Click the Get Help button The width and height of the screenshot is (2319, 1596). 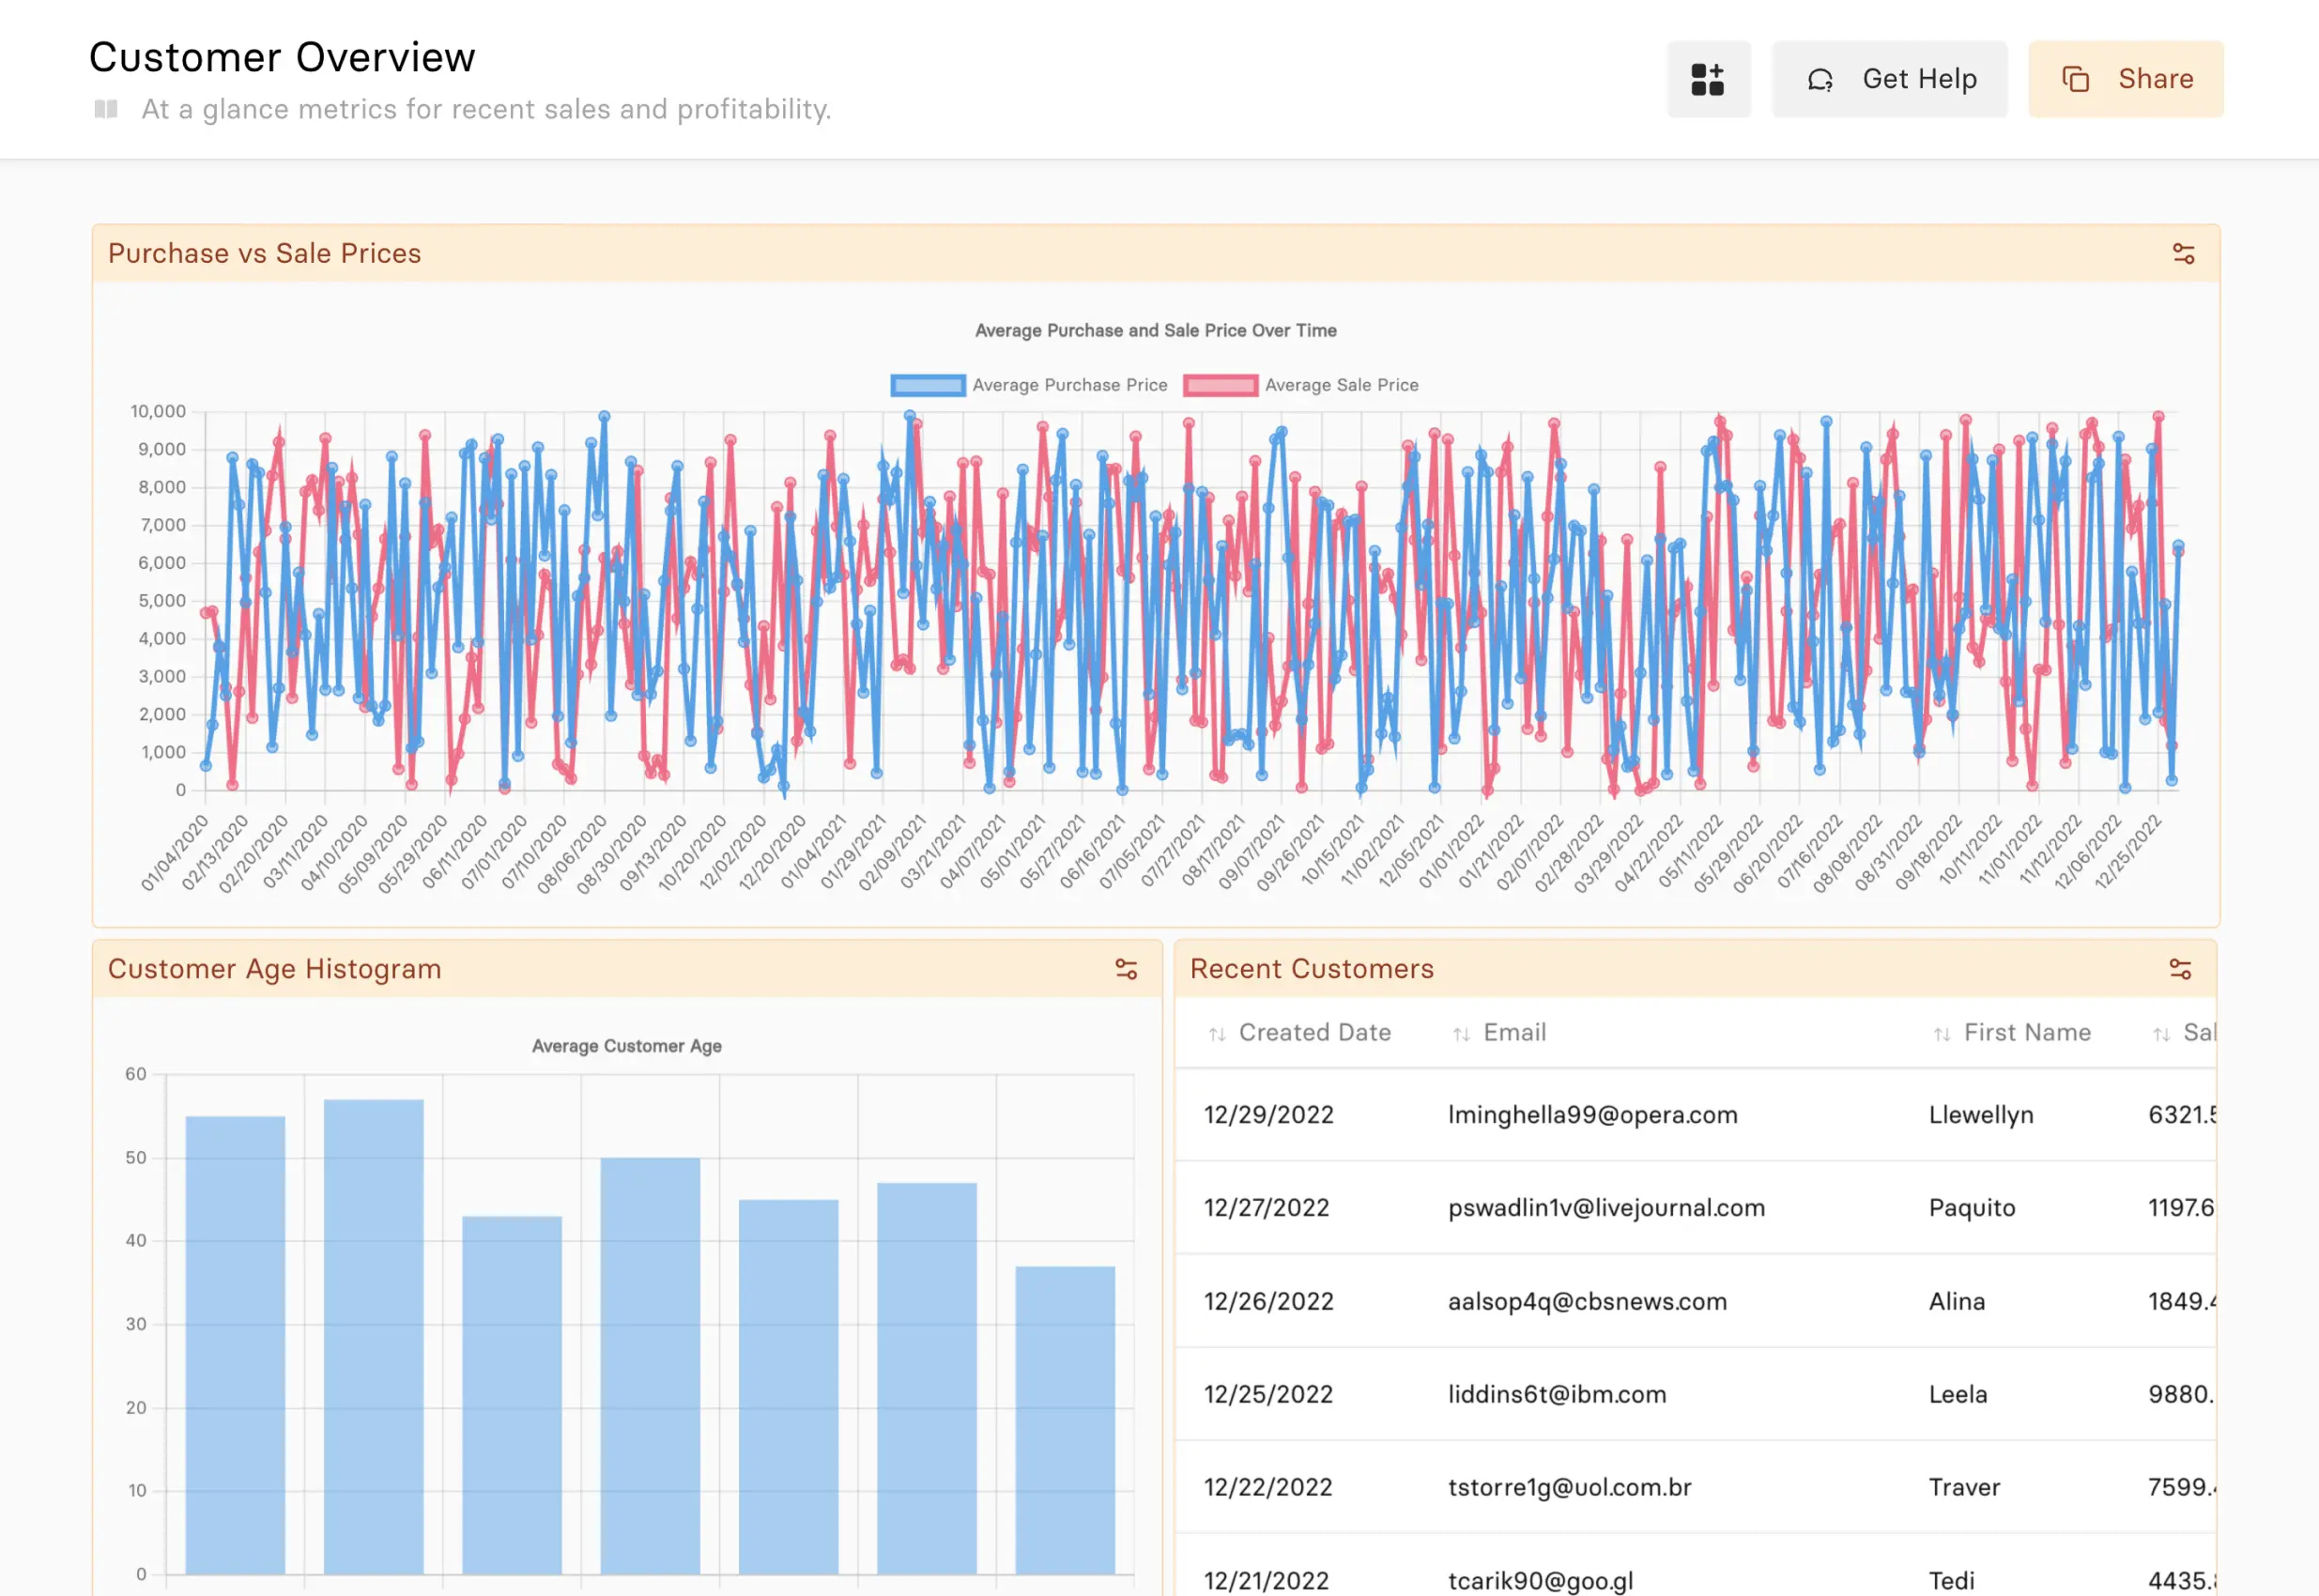point(1889,79)
